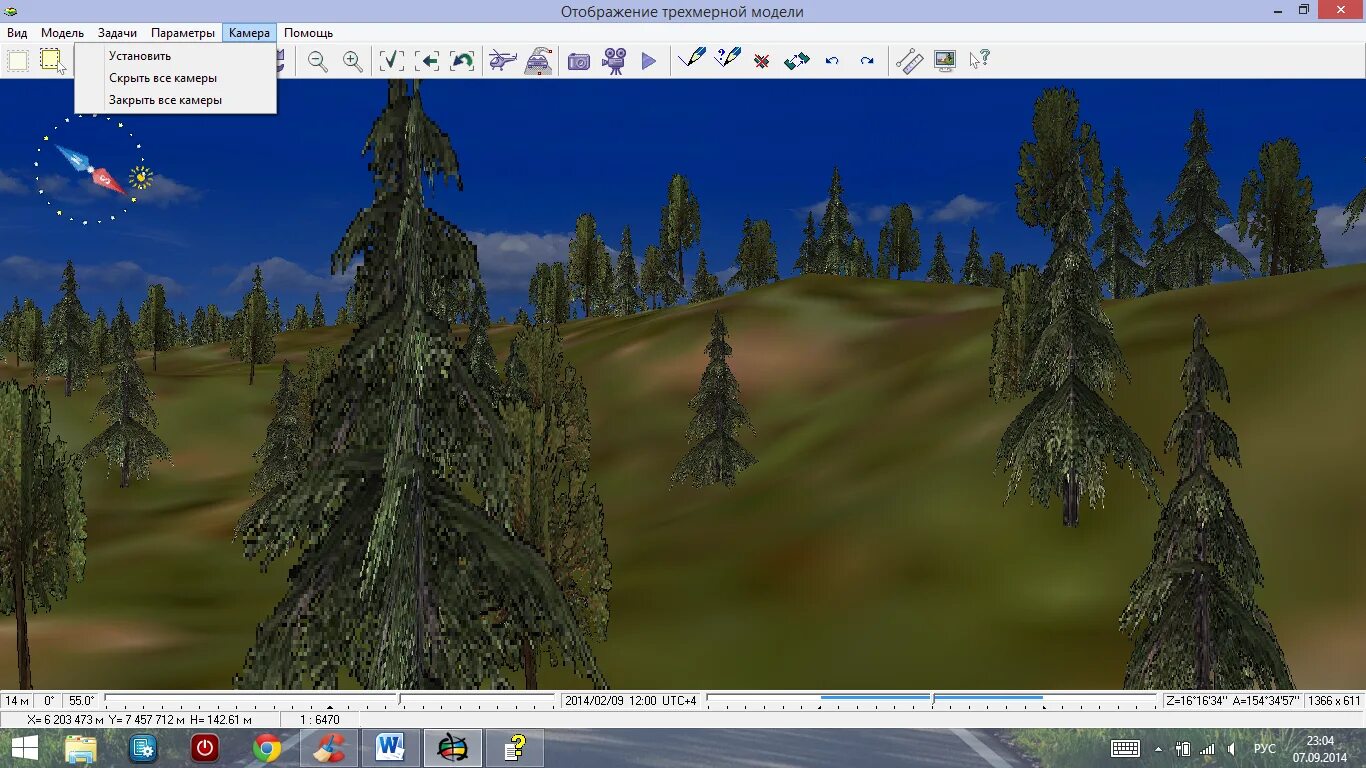Open the Помощь menu
Screen dimensions: 1366x768
click(x=308, y=33)
